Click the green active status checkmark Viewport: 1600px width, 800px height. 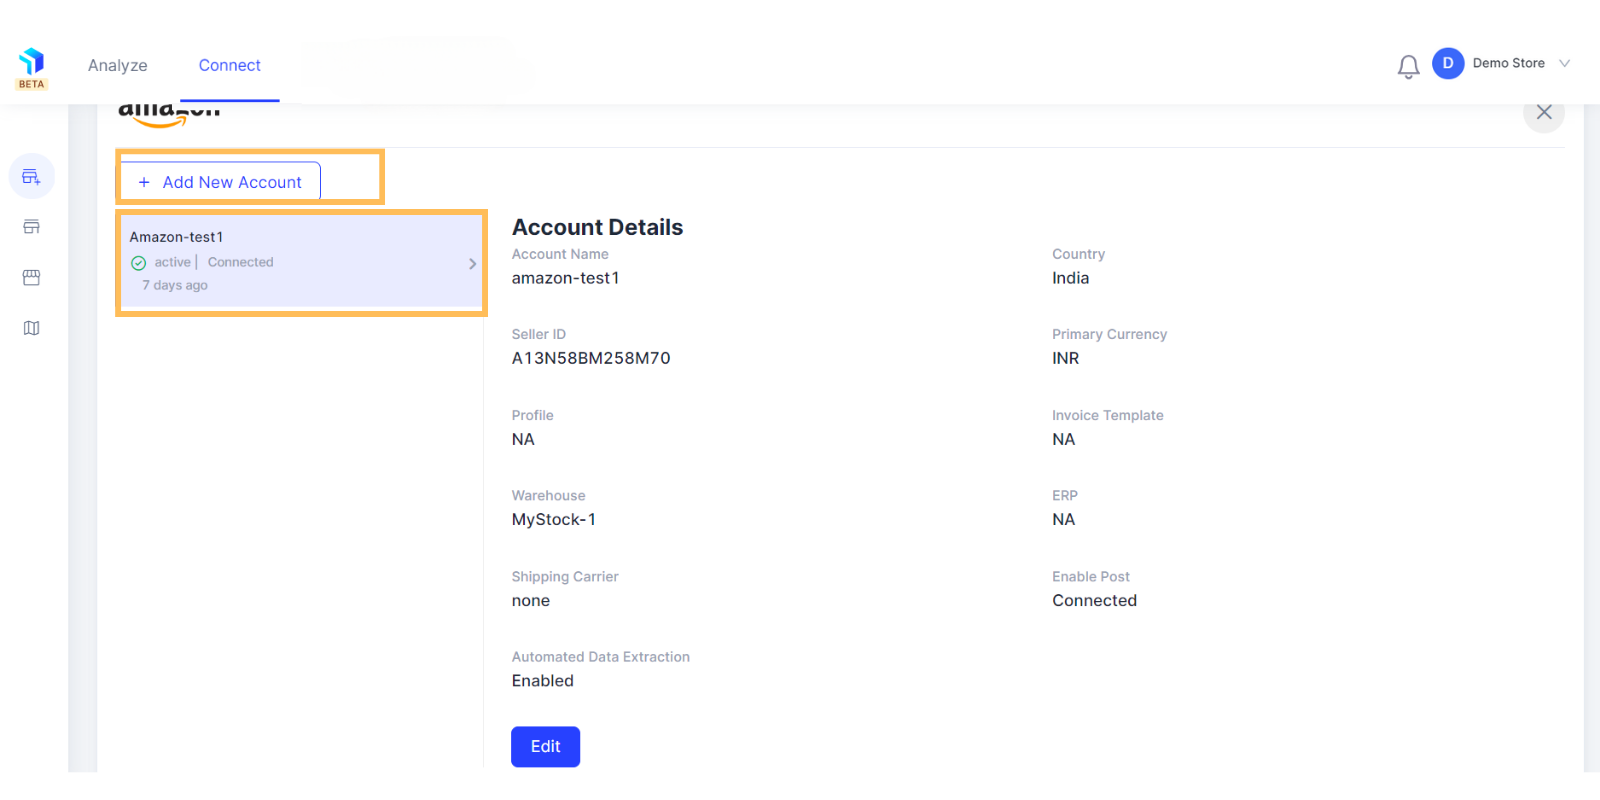(139, 263)
